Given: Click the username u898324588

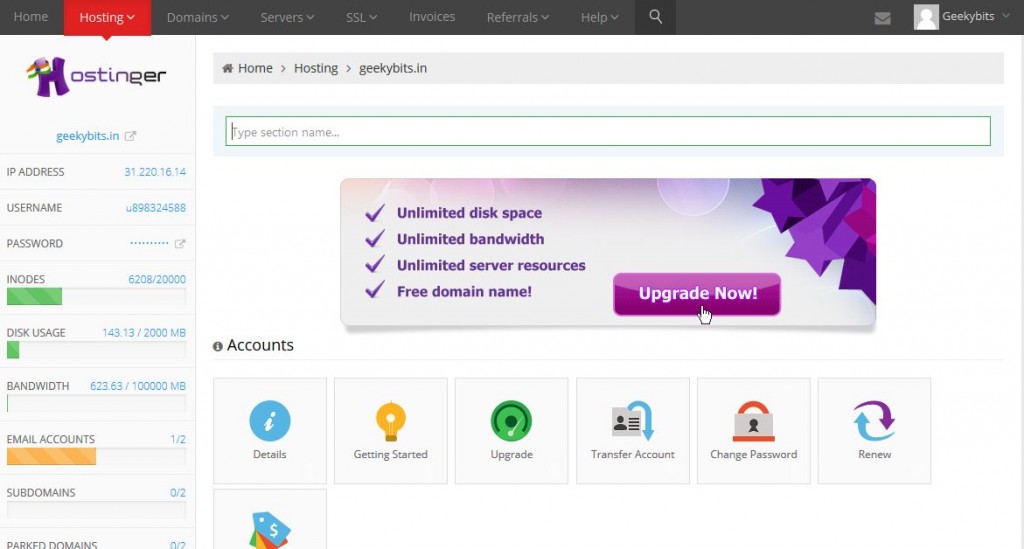Looking at the screenshot, I should (155, 208).
